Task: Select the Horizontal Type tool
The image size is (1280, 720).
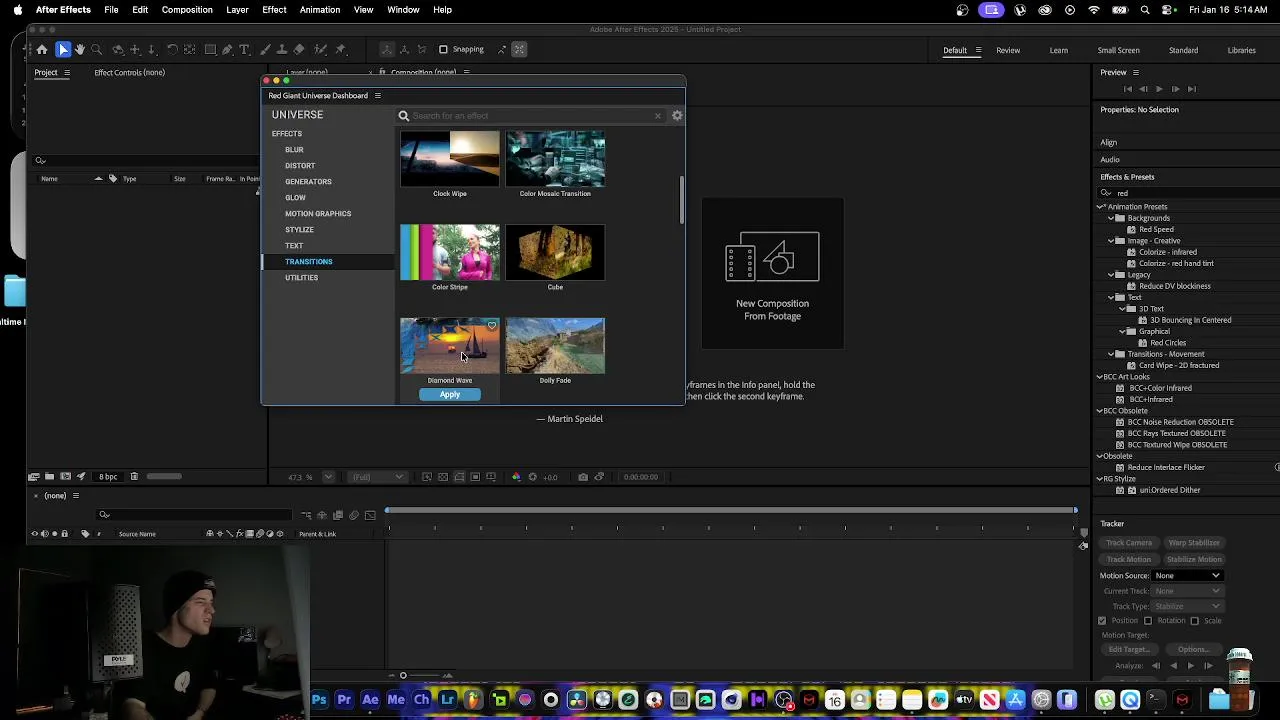Action: 244,50
